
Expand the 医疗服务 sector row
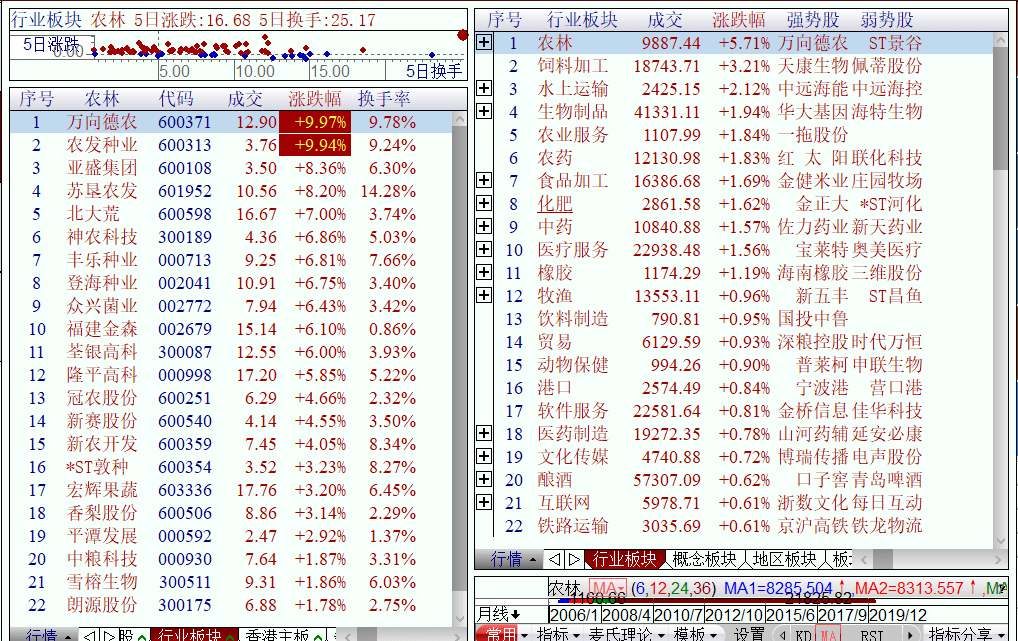tap(484, 249)
